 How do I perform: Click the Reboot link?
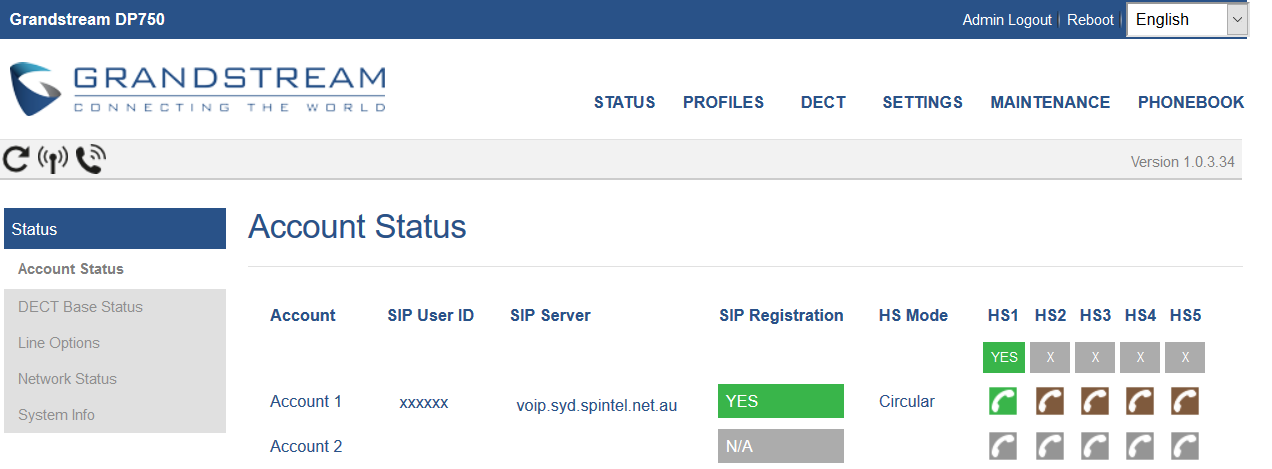1090,20
